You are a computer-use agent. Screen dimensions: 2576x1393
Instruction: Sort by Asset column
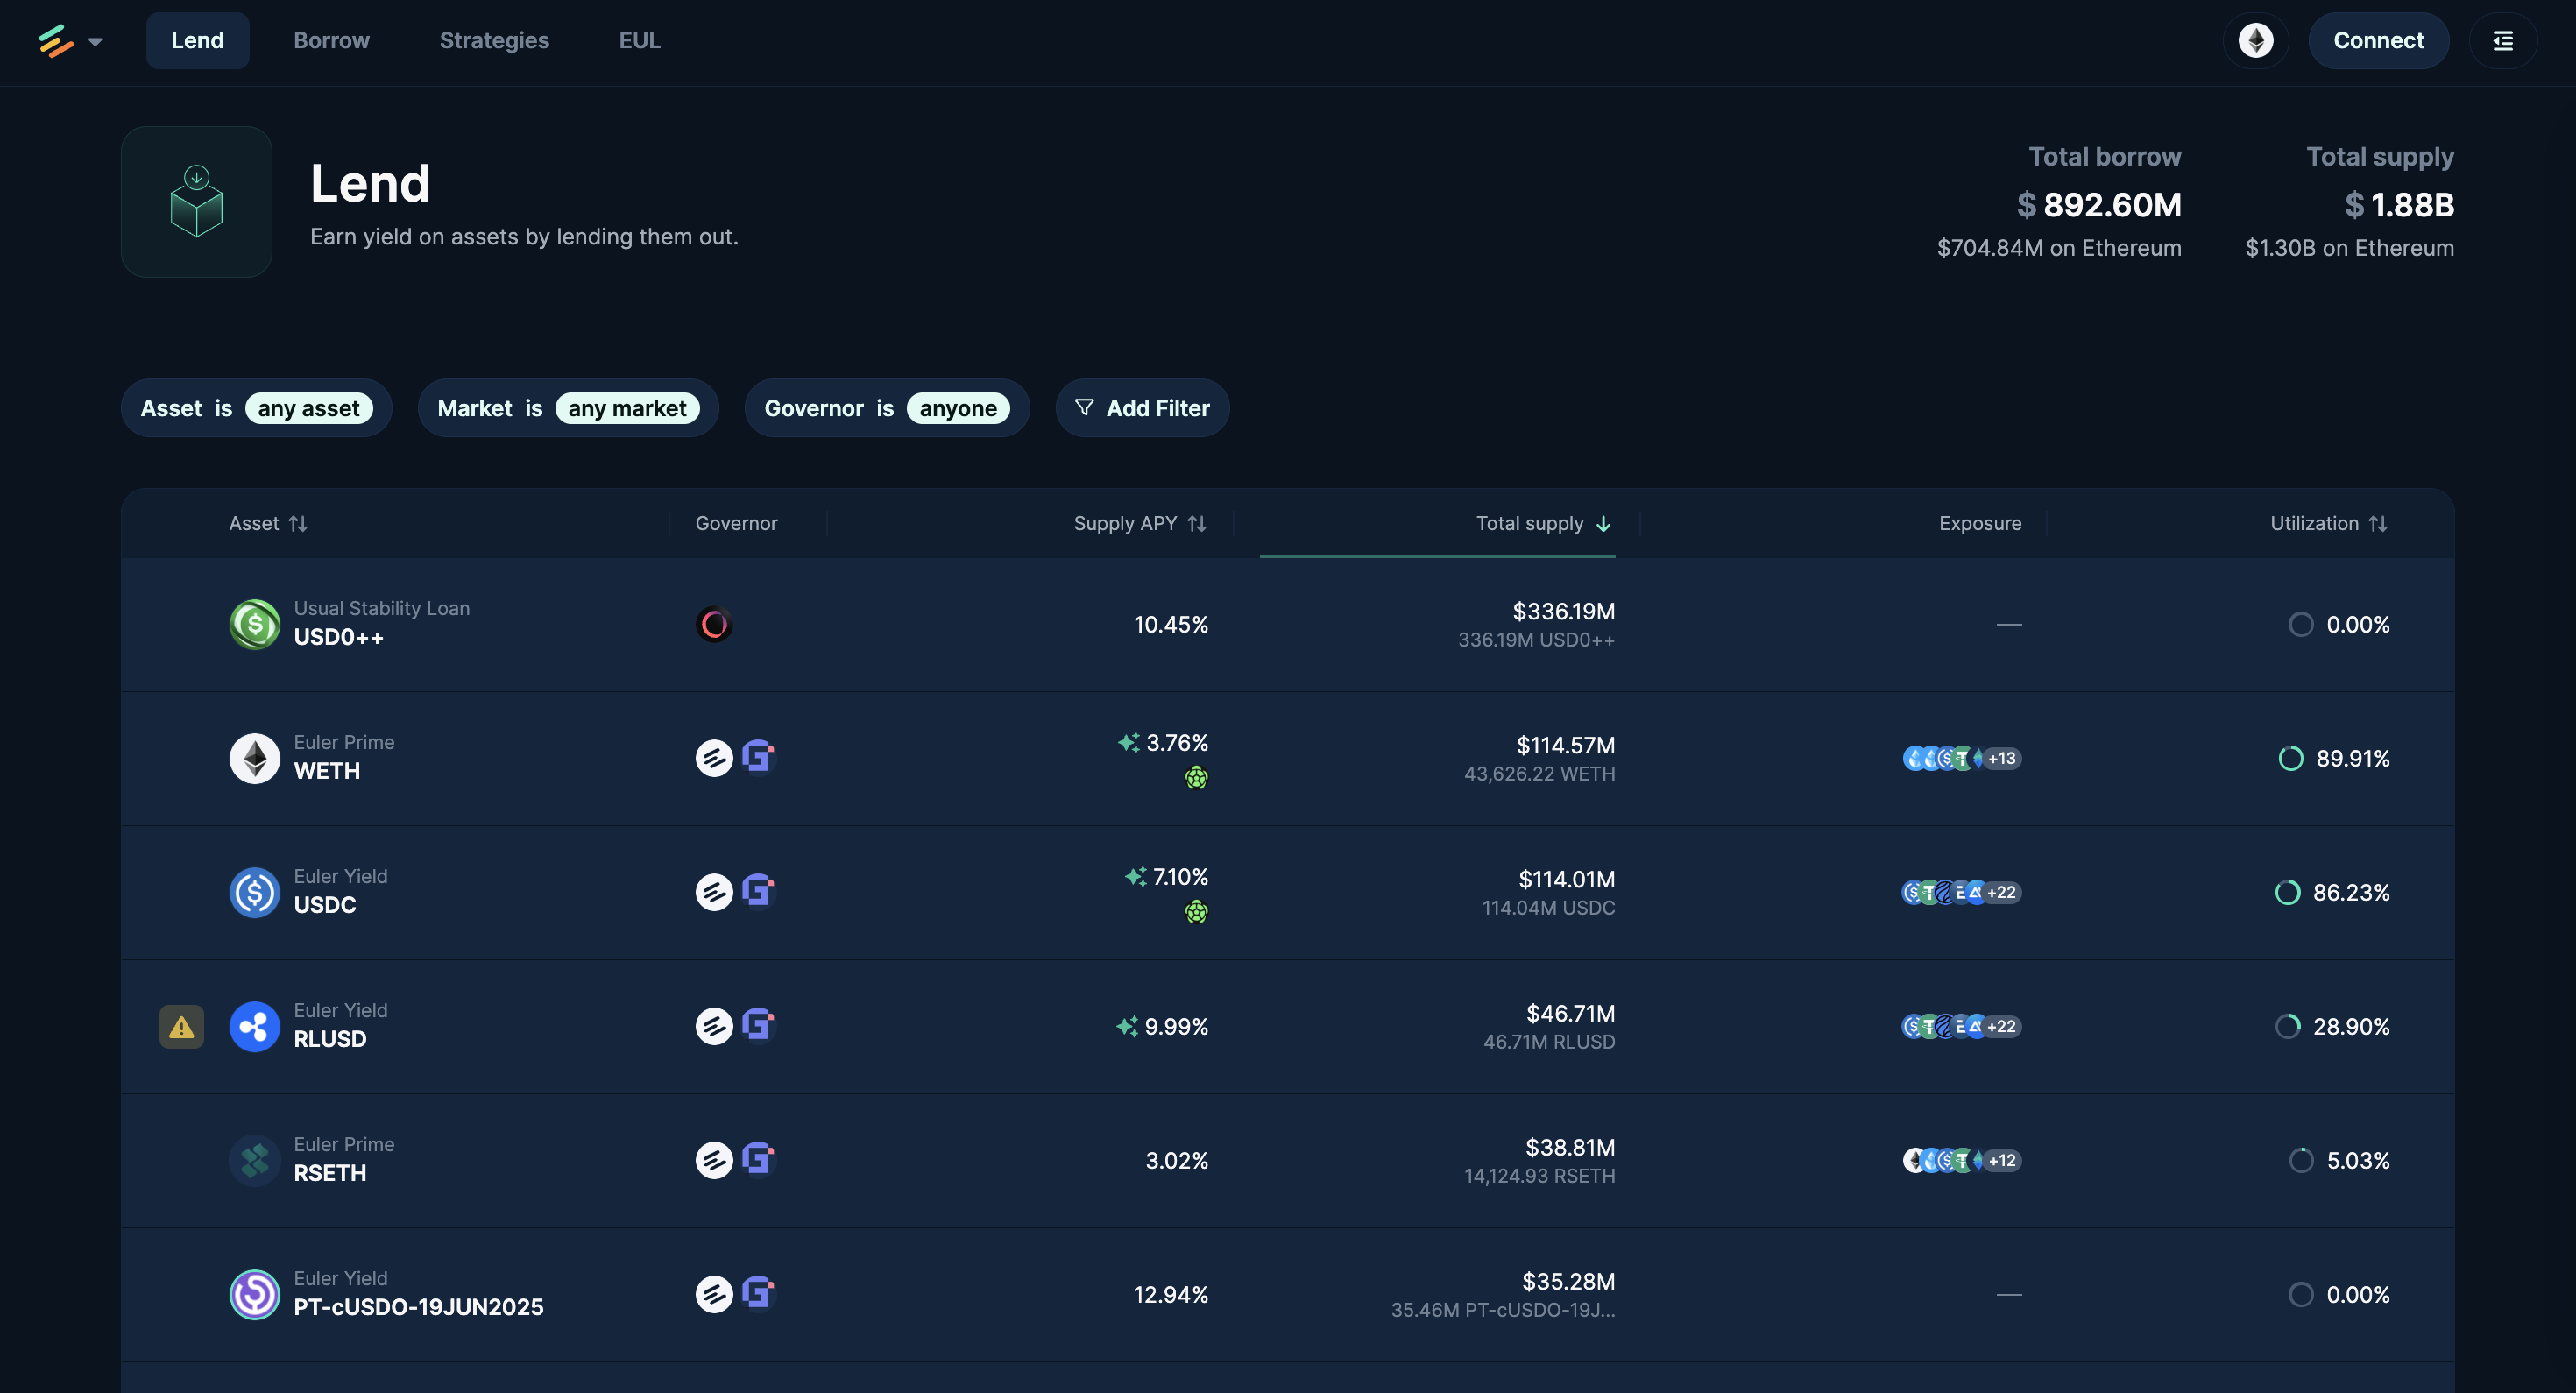click(268, 523)
